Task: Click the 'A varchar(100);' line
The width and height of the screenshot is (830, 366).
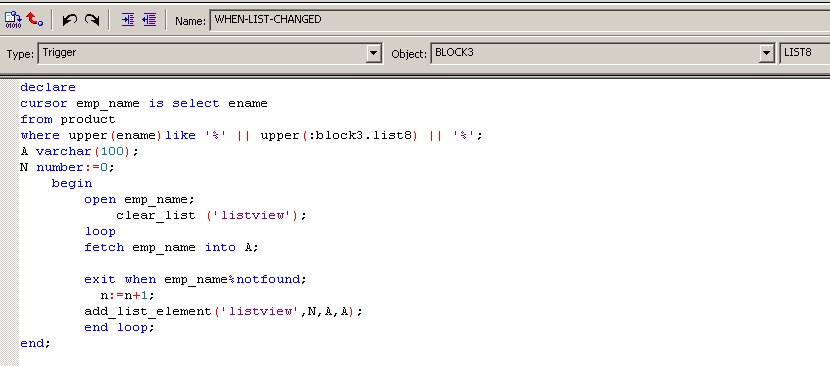Action: pyautogui.click(x=79, y=151)
